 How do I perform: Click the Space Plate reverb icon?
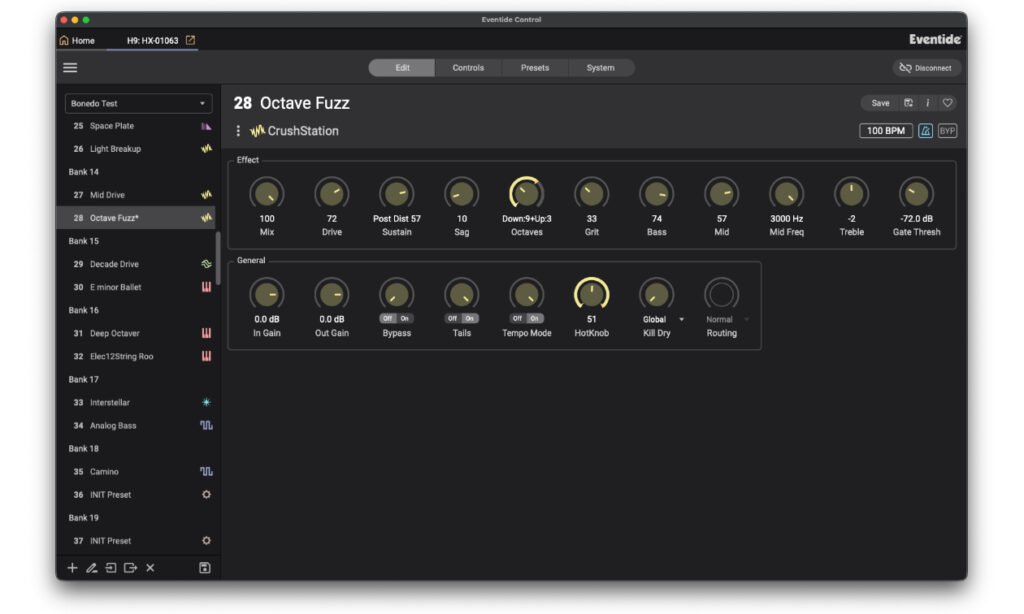[x=206, y=126]
